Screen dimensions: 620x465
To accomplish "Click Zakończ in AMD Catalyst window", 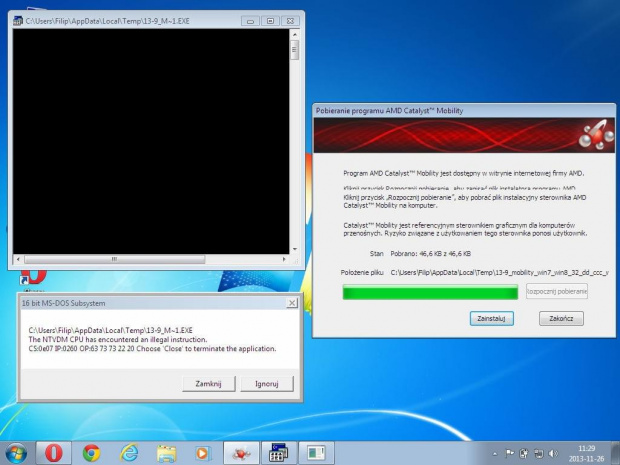I will (561, 318).
